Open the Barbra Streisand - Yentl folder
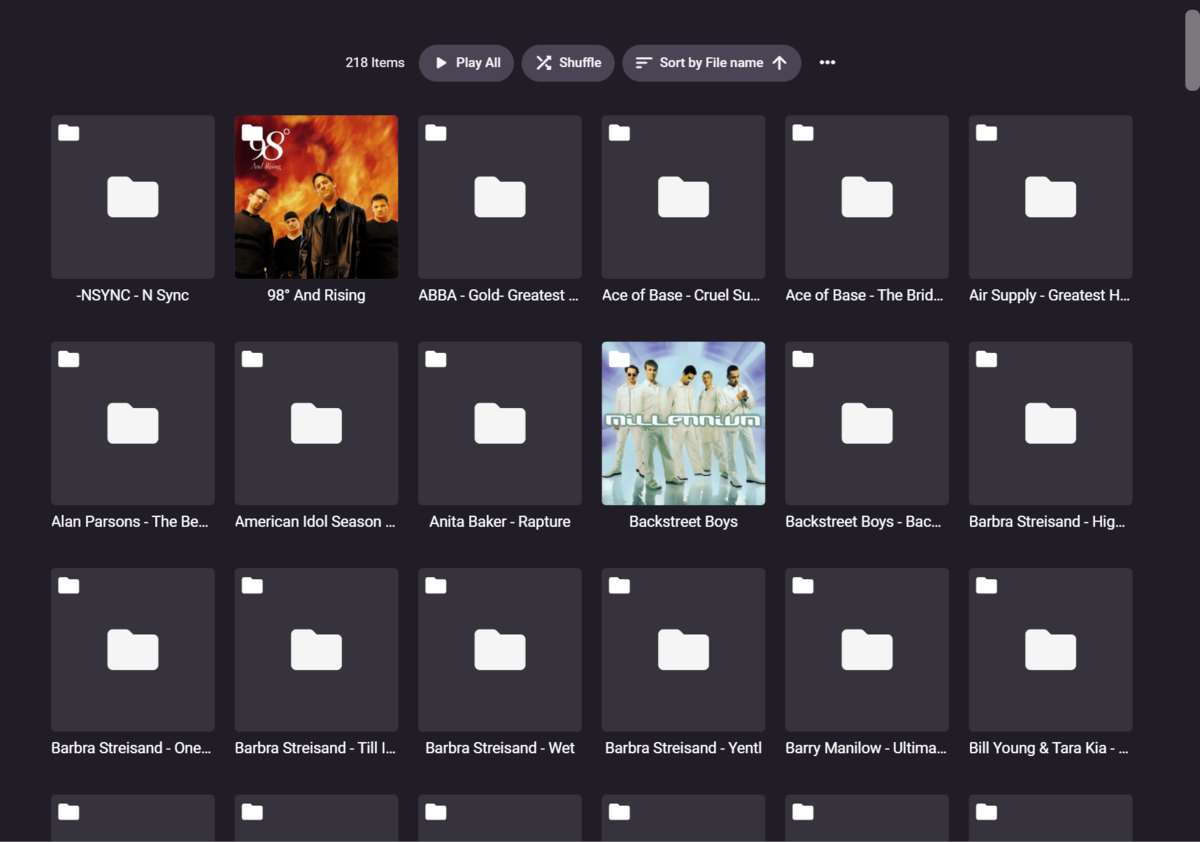 (x=683, y=650)
